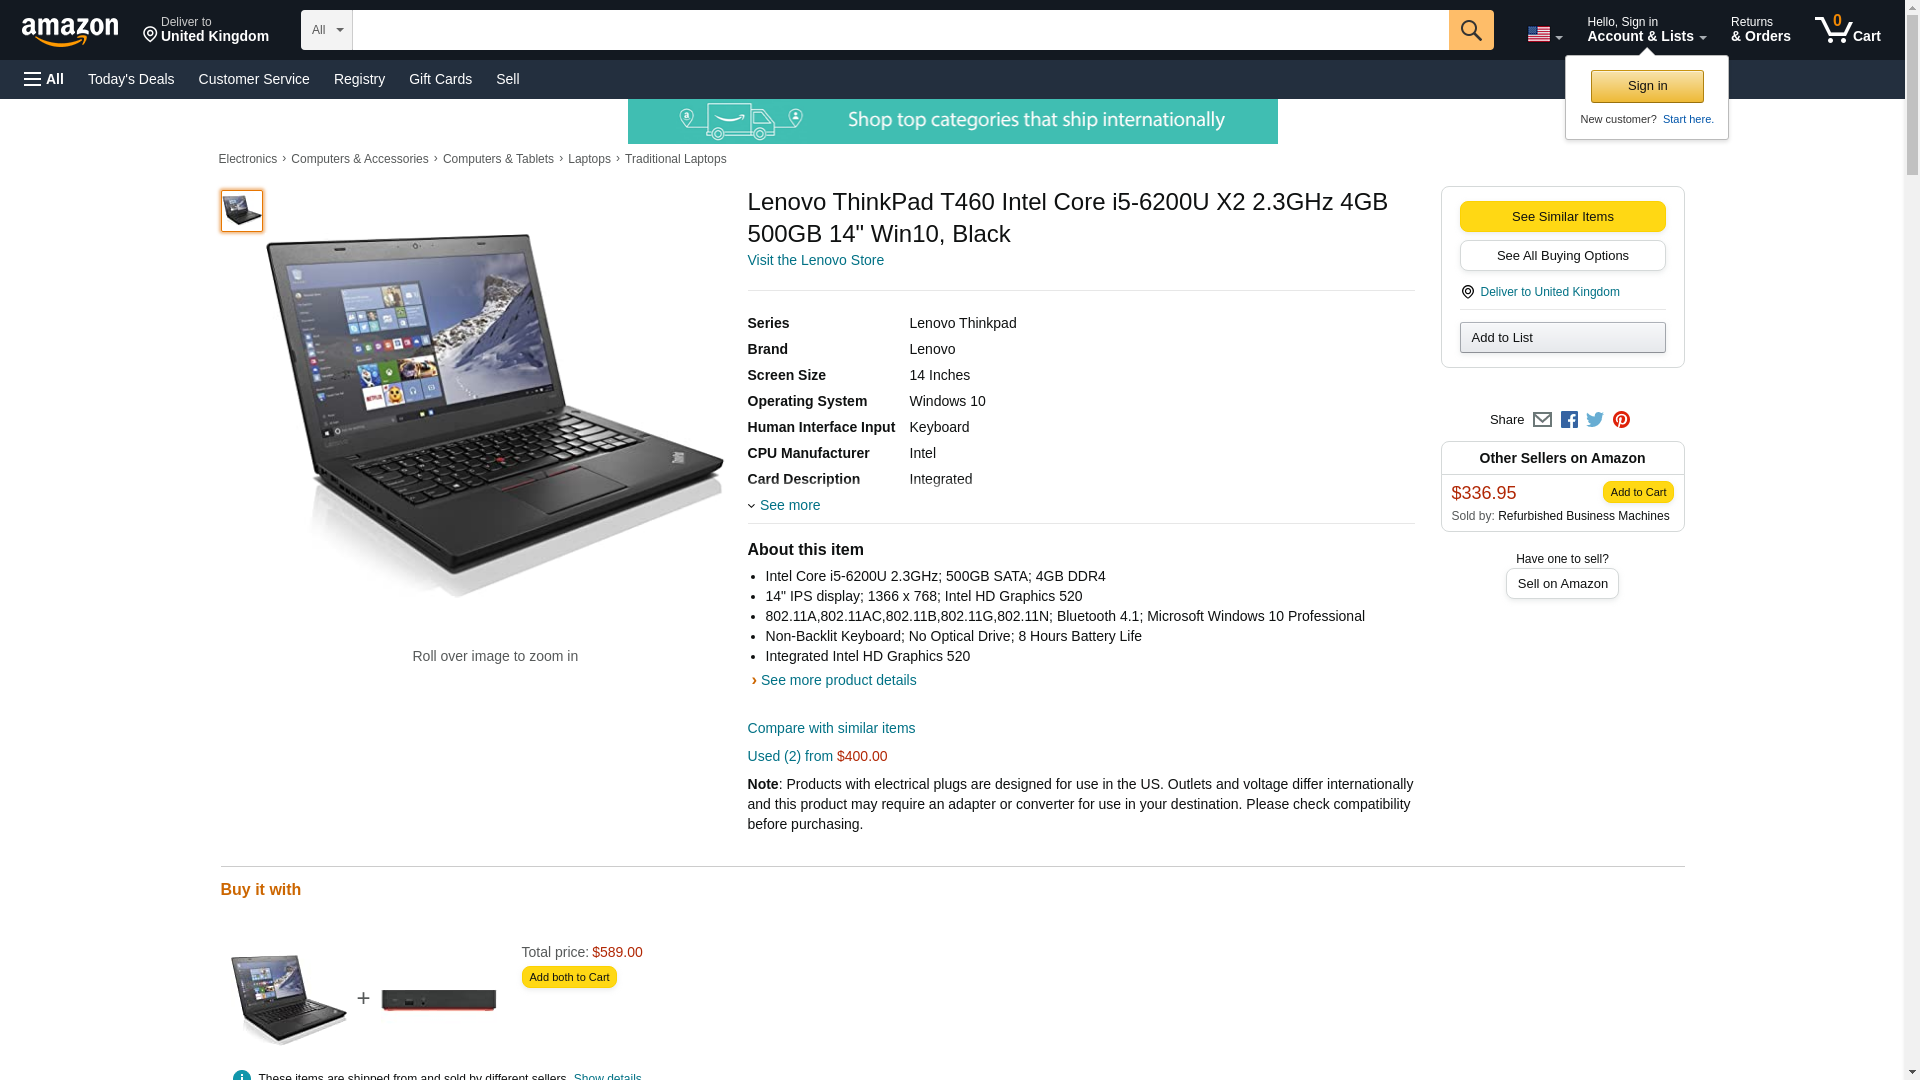Click the search magnifier button
Screen dimensions: 1920x1080
[x=1471, y=30]
